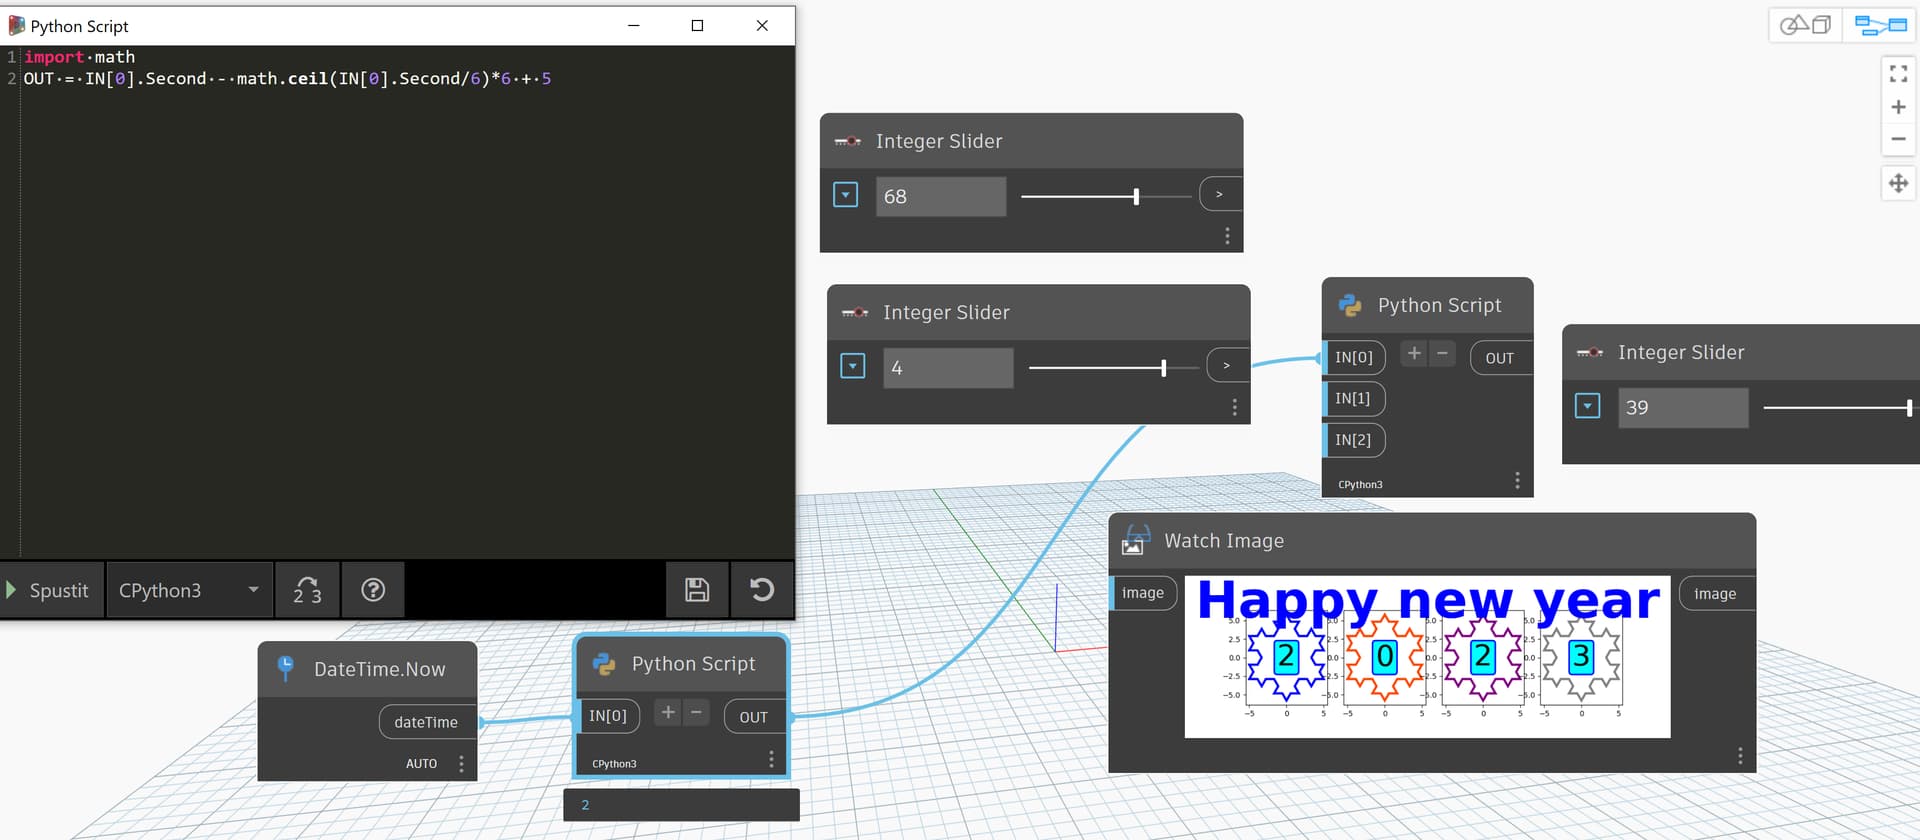Image resolution: width=1920 pixels, height=840 pixels.
Task: Click the slider track of the 39 Integer Slider
Action: [x=1840, y=408]
